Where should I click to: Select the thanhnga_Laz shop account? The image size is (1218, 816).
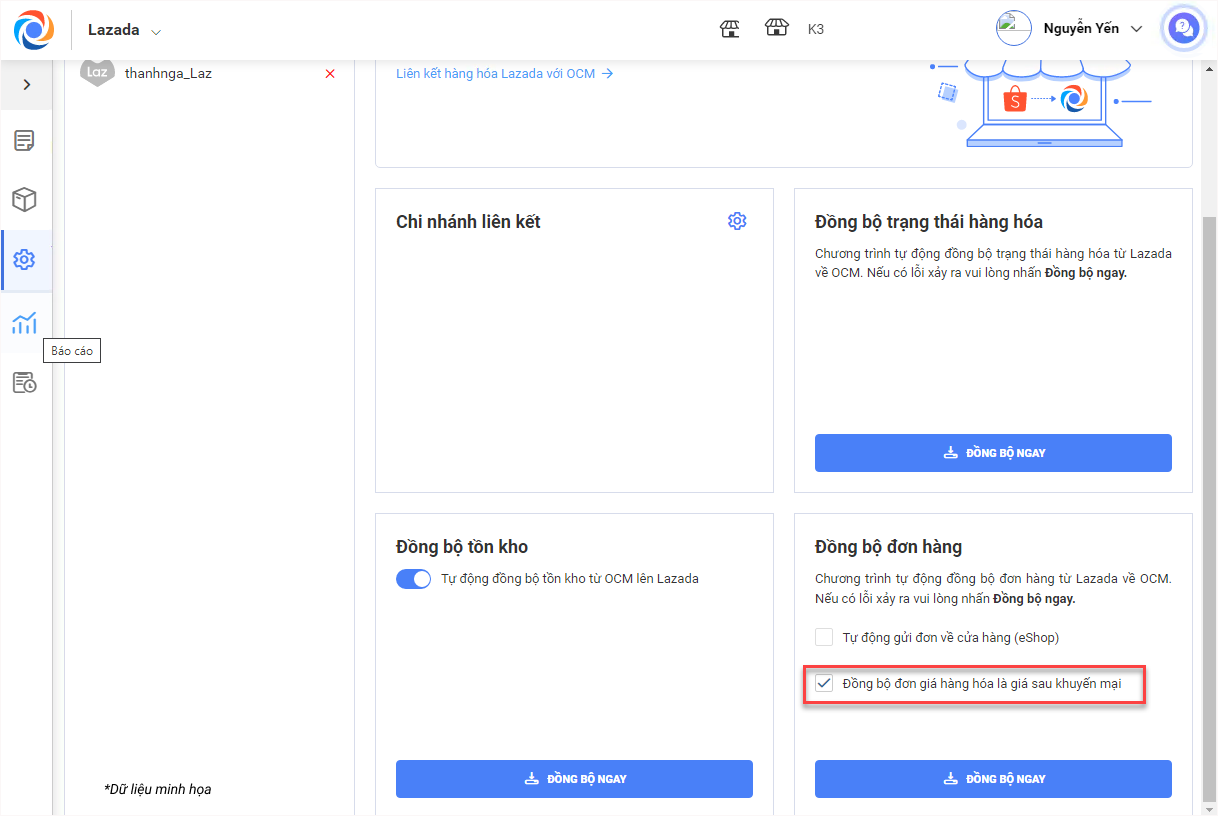pyautogui.click(x=168, y=73)
